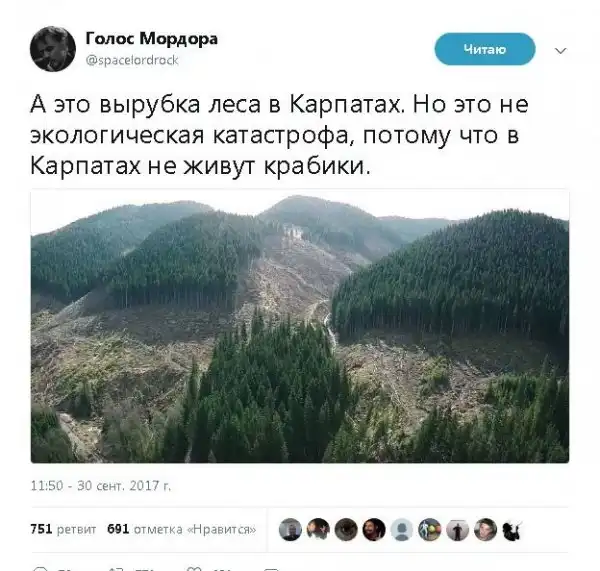The width and height of the screenshot is (600, 571).
Task: Open the fourth bearded liker avatar
Action: [x=374, y=530]
